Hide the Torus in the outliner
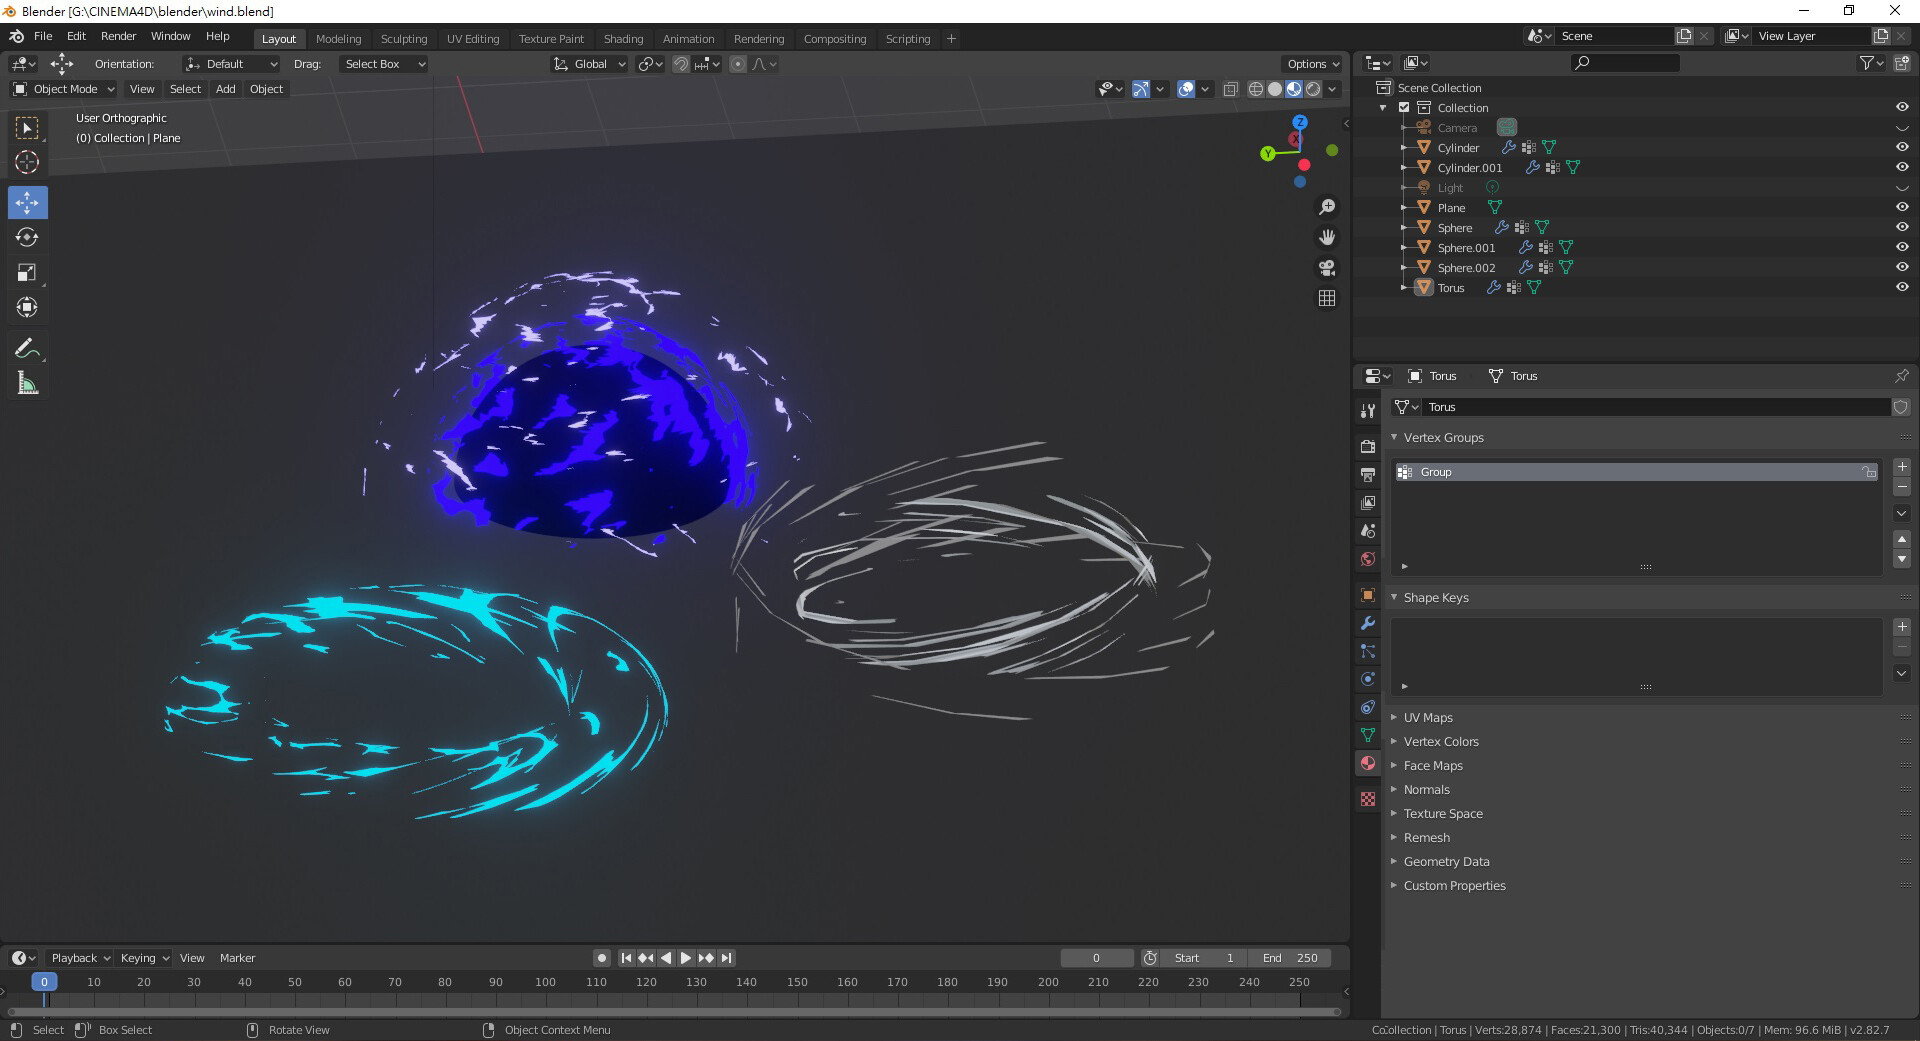Screen dimensions: 1920x1041 [x=1902, y=287]
